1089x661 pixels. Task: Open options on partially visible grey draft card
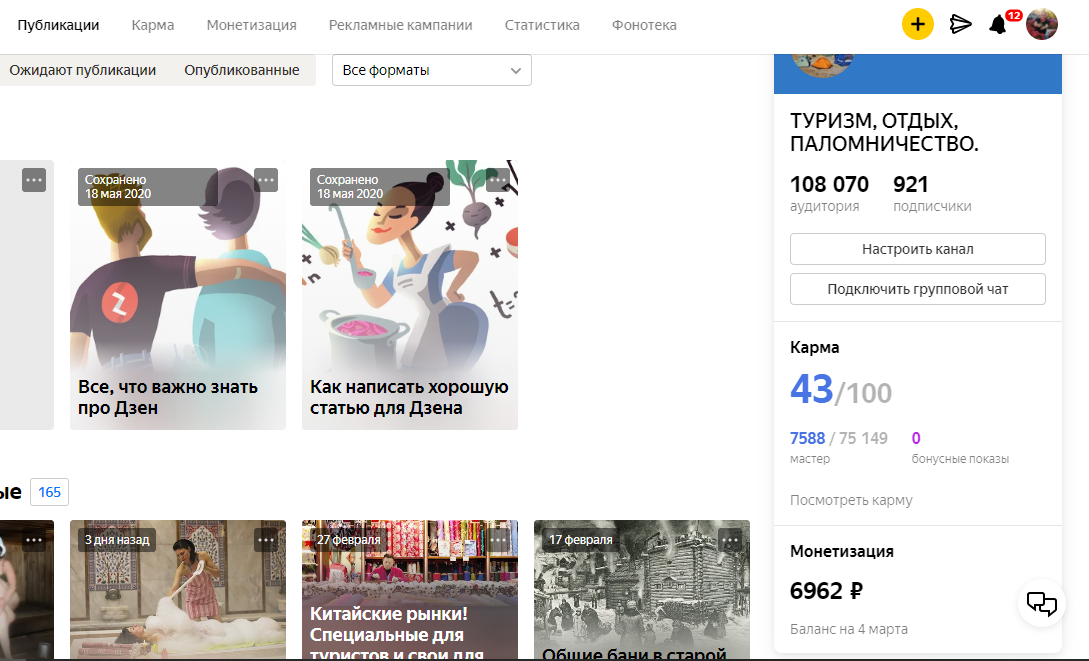(34, 180)
